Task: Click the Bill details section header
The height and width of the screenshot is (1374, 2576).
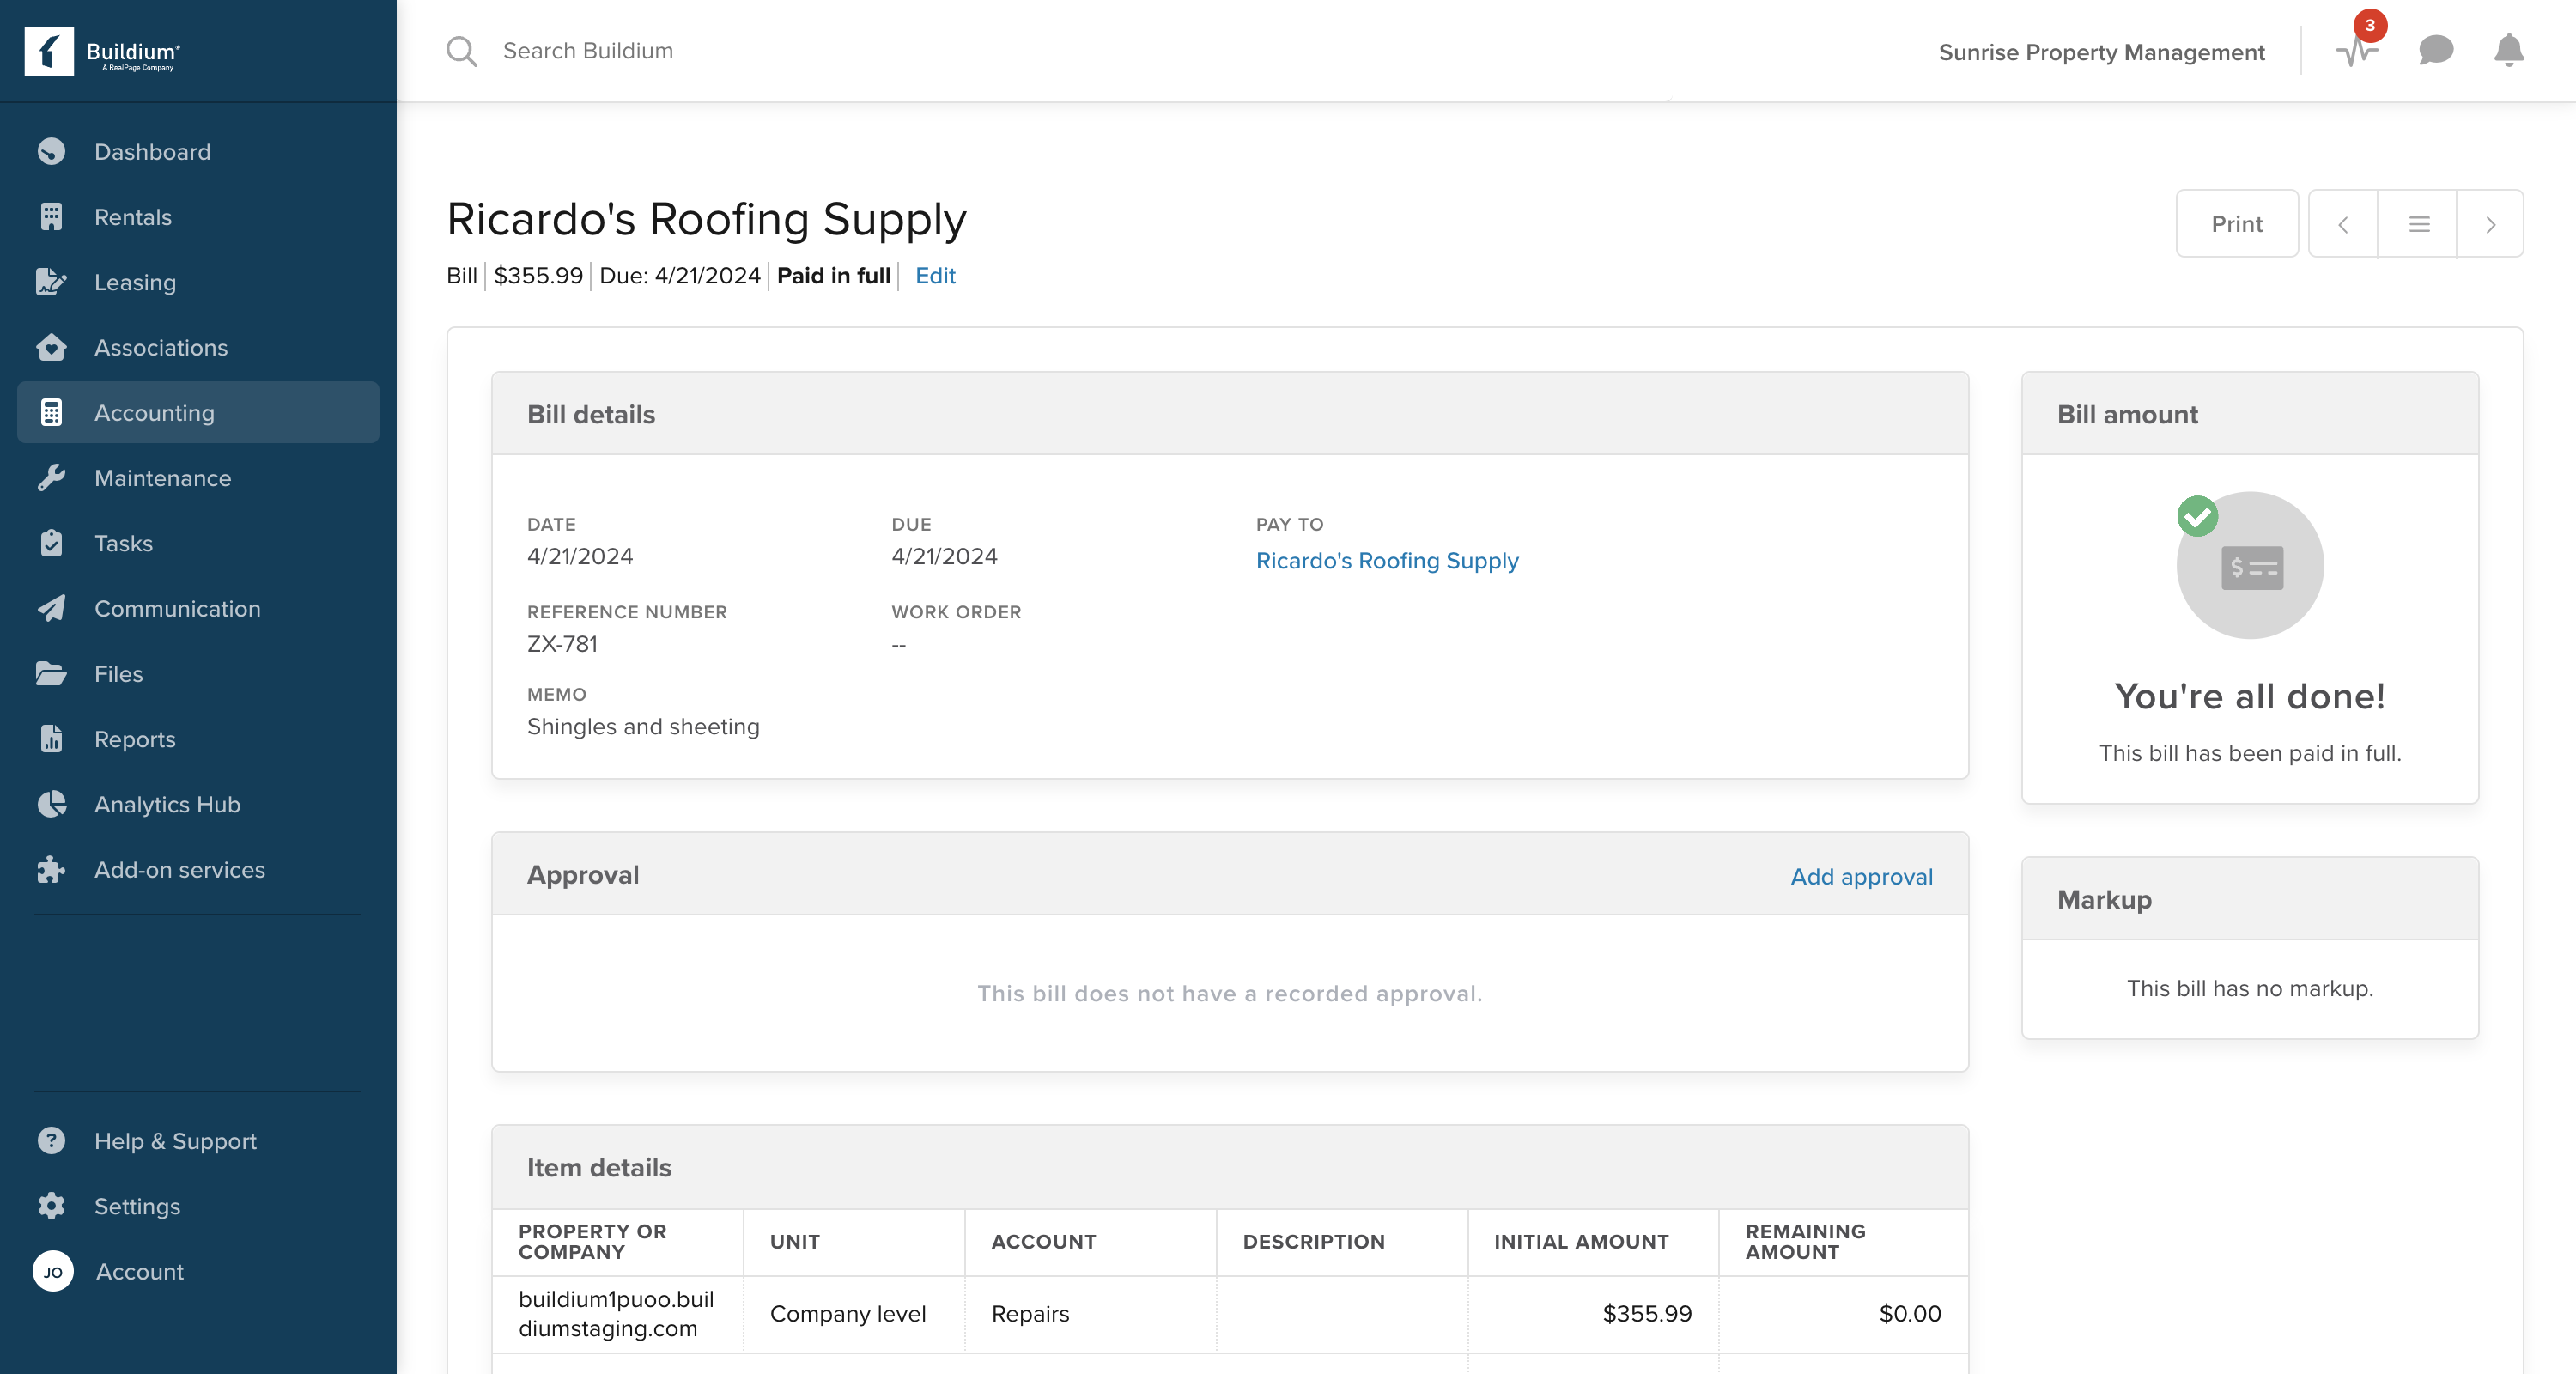Action: click(x=1230, y=414)
